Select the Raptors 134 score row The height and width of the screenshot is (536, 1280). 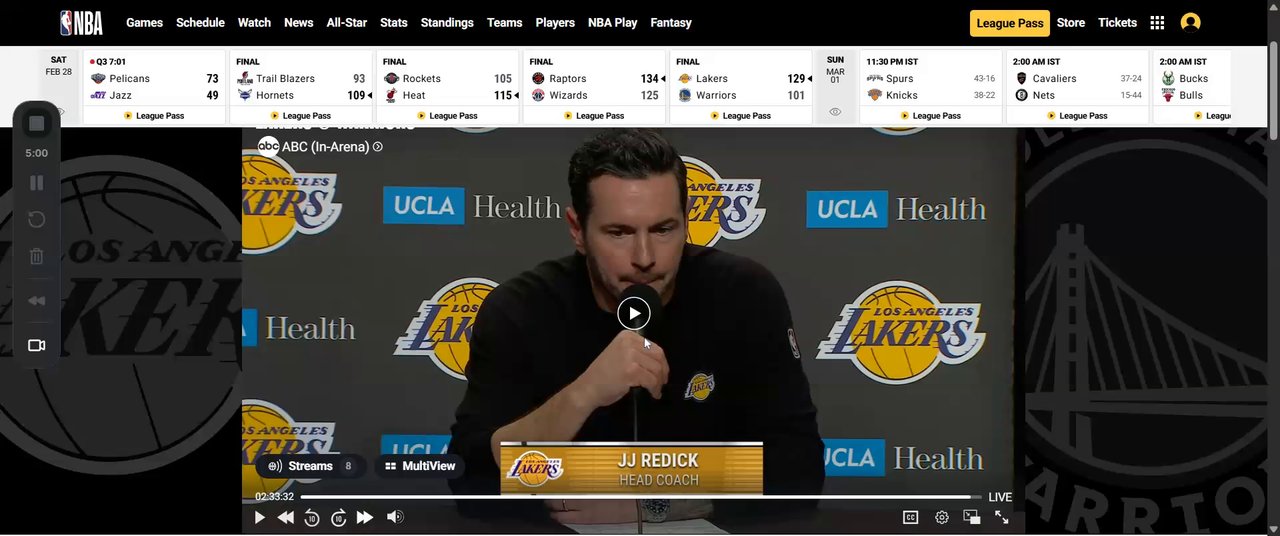(x=594, y=79)
